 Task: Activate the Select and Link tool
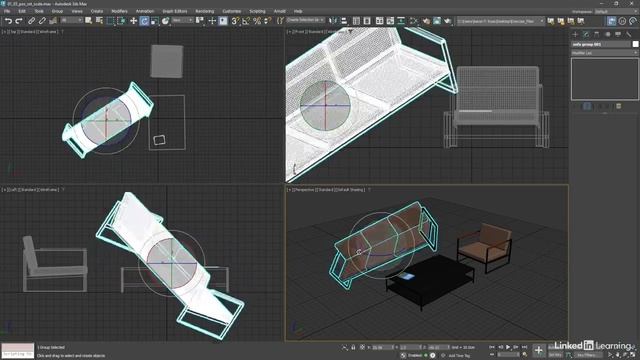(x=31, y=21)
